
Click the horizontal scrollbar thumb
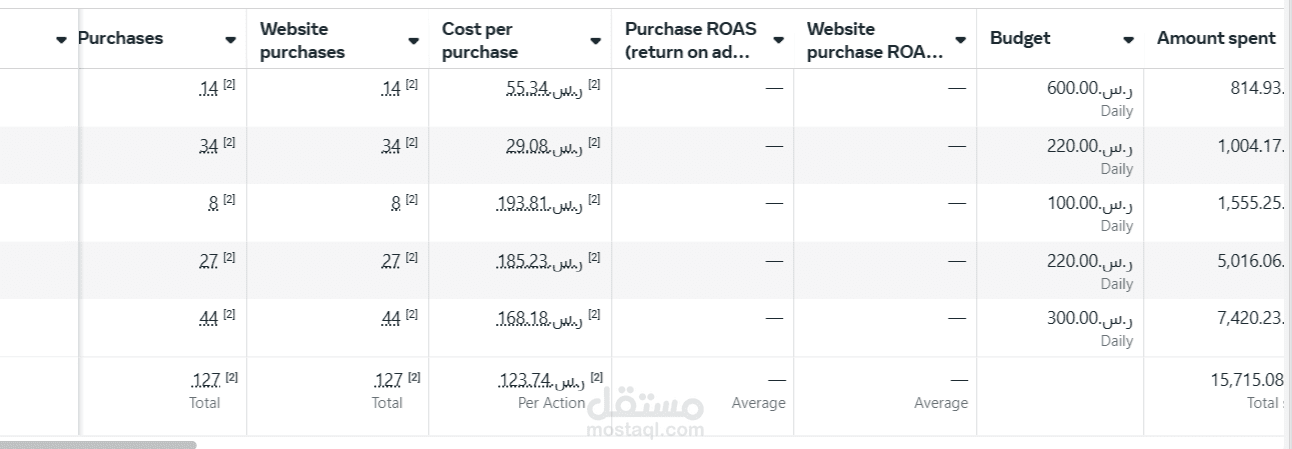[98, 444]
